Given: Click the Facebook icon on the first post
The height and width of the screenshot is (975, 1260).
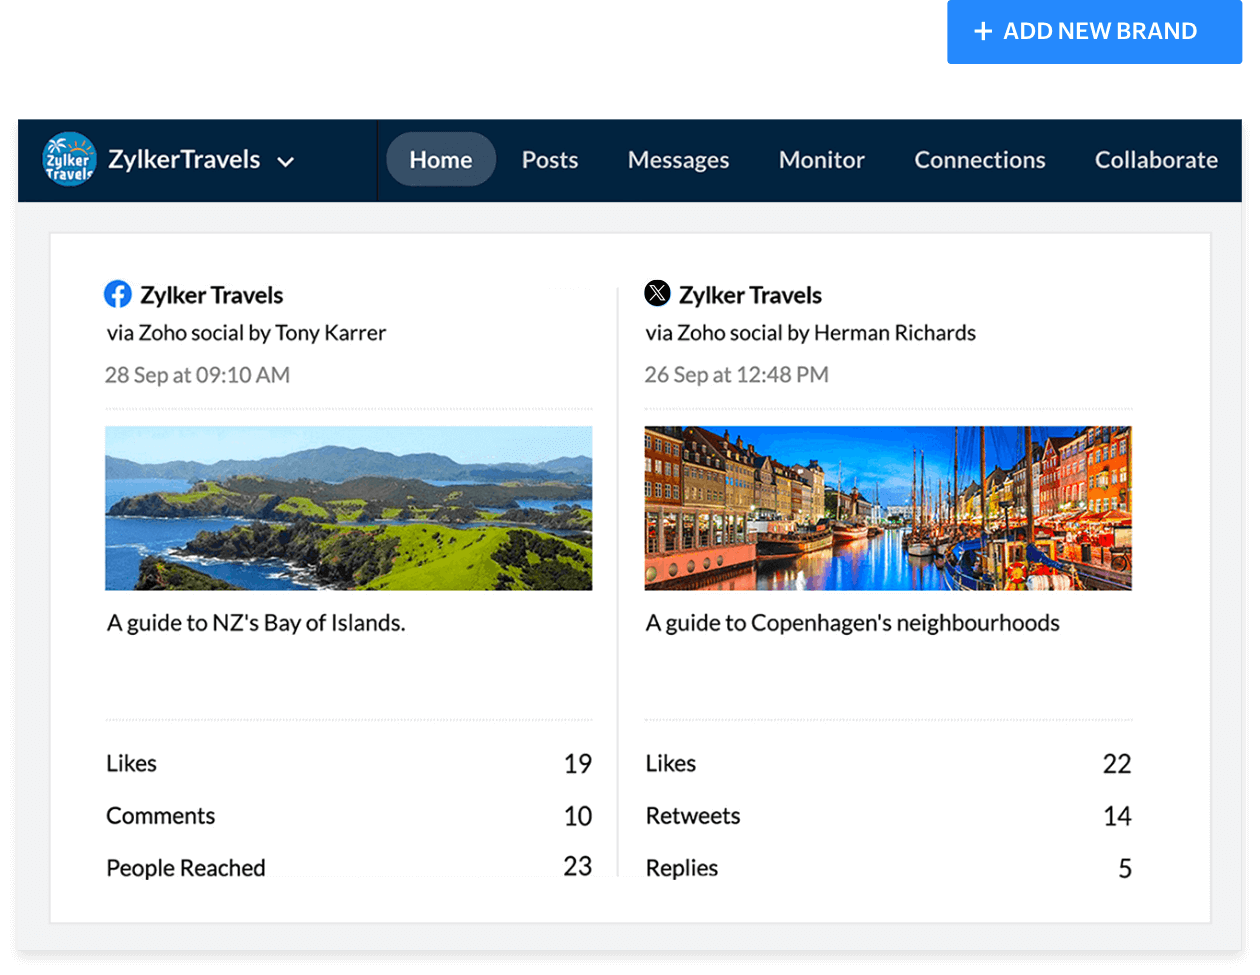Looking at the screenshot, I should (x=118, y=294).
